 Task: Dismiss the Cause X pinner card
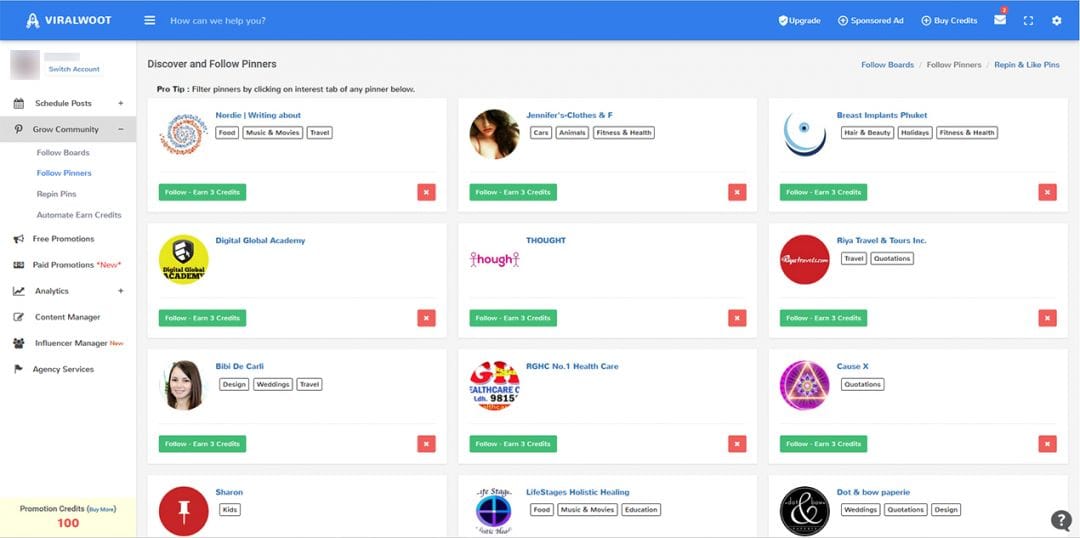point(1048,444)
